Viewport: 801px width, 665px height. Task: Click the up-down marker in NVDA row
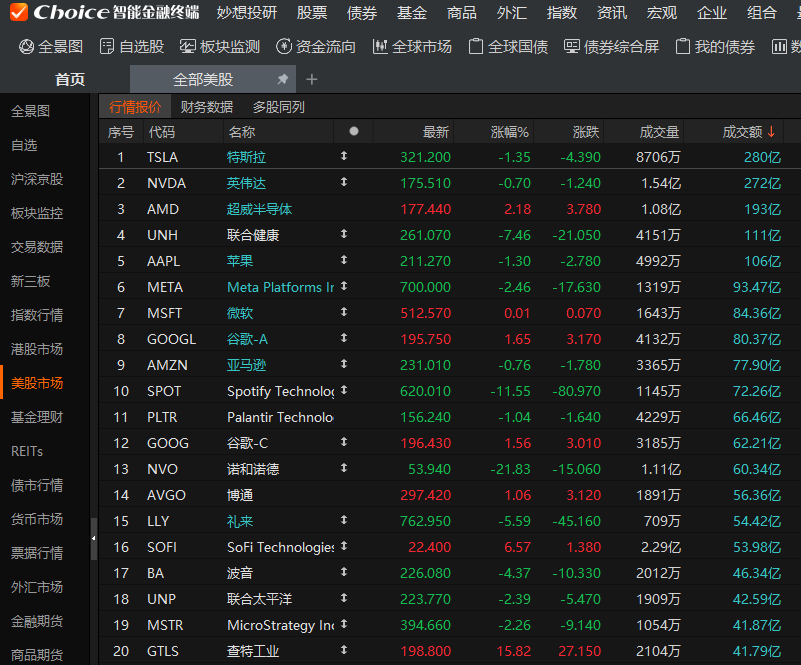tap(344, 182)
